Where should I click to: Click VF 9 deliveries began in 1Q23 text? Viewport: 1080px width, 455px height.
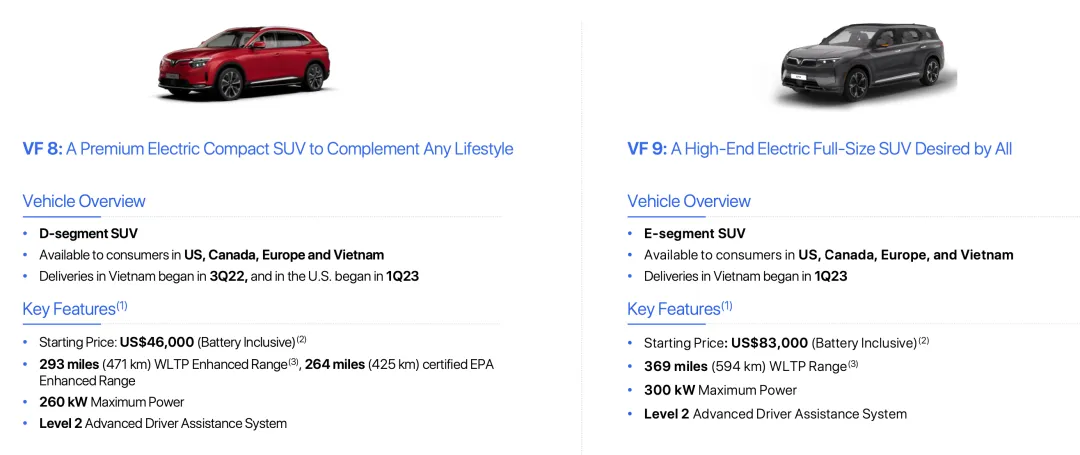(x=745, y=276)
